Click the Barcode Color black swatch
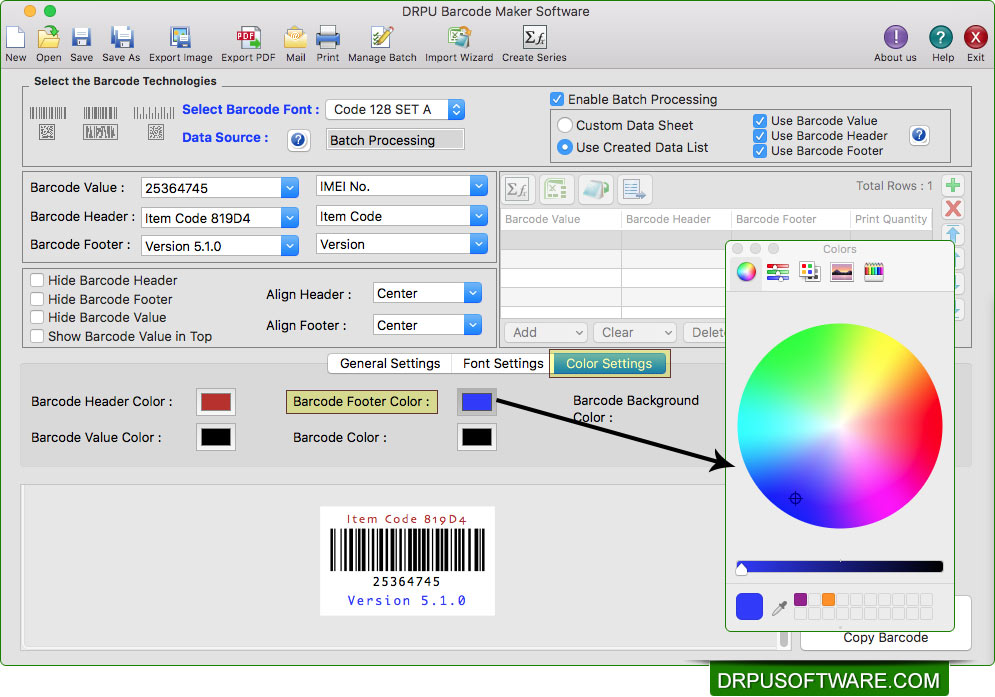This screenshot has height=697, width=995. click(x=477, y=437)
